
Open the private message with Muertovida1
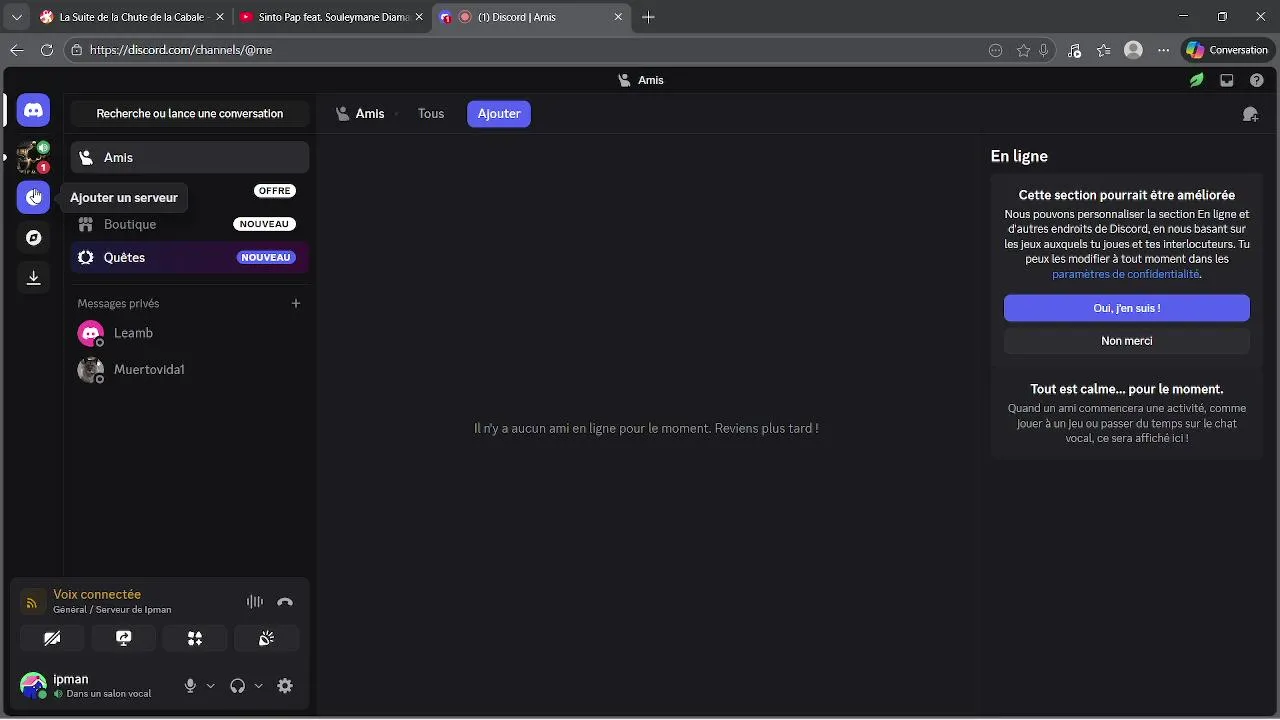coord(190,370)
